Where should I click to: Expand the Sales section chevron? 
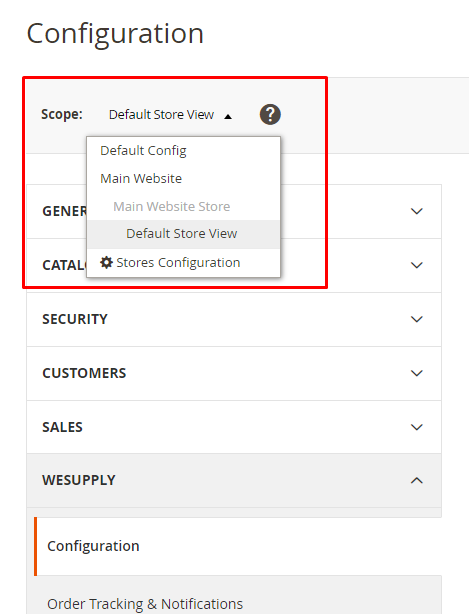coord(417,427)
